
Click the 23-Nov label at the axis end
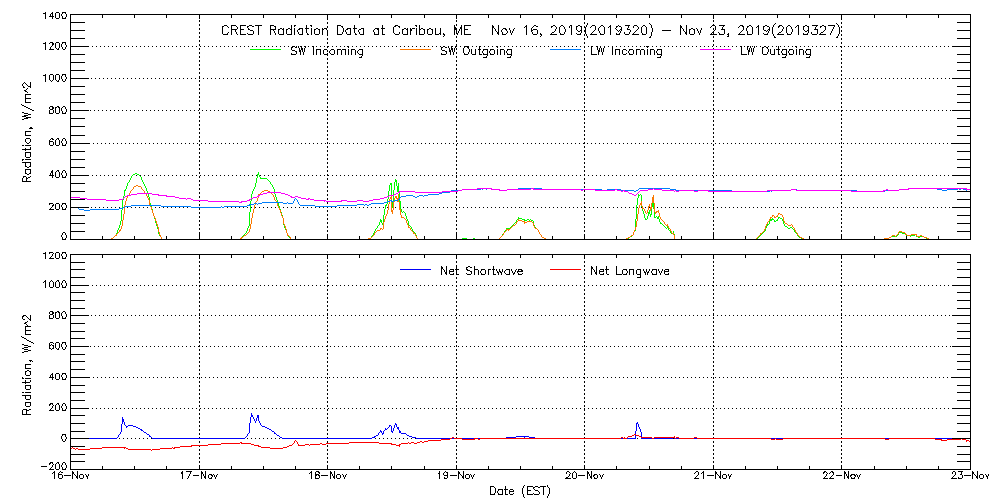click(968, 477)
